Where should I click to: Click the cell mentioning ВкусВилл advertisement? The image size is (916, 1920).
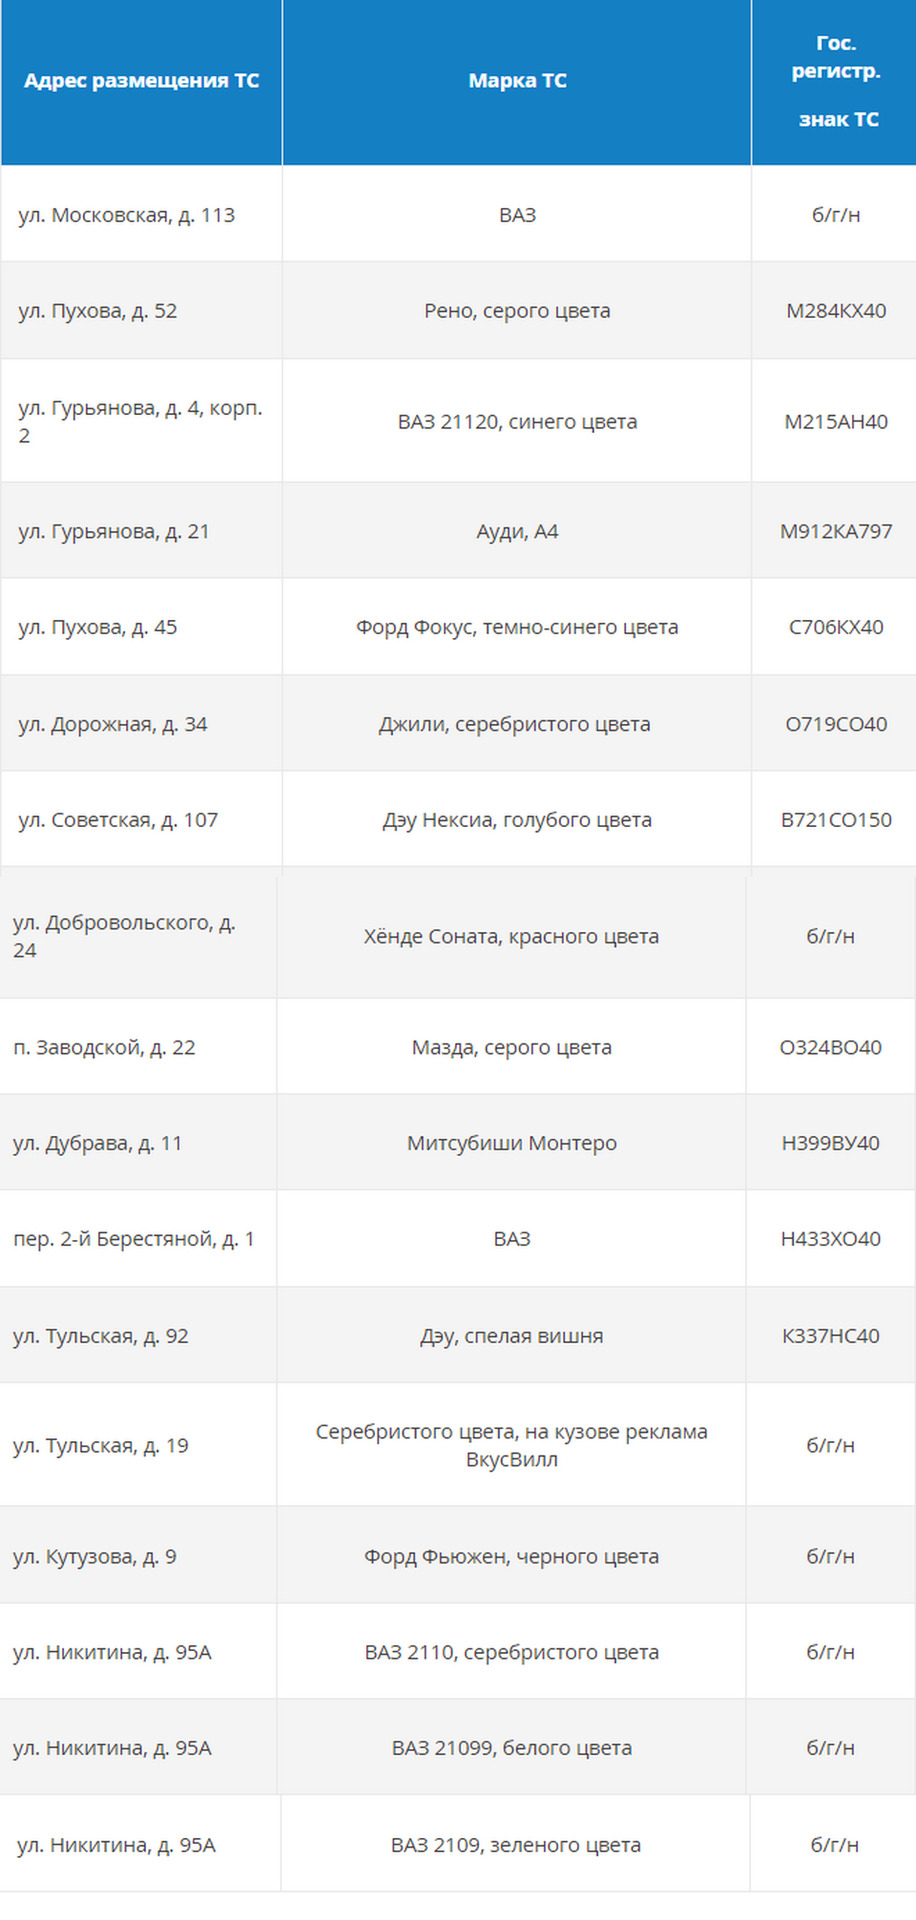pyautogui.click(x=511, y=1446)
